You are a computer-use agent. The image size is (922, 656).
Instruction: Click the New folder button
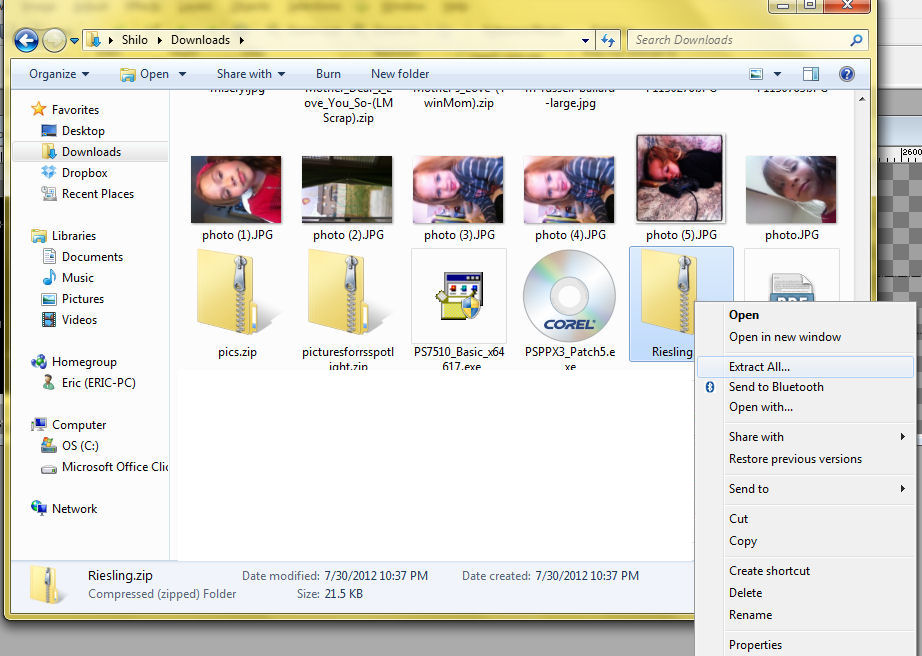[x=400, y=74]
